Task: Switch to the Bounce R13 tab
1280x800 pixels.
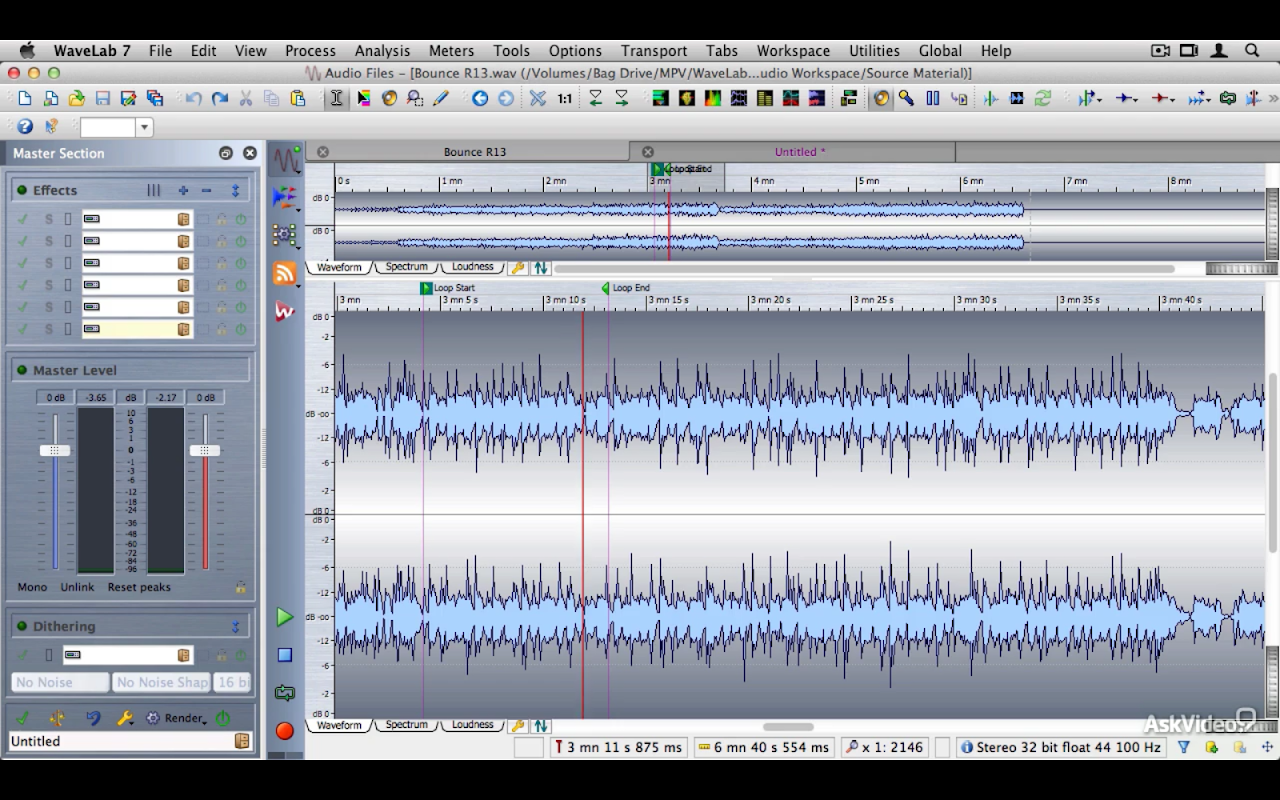Action: tap(474, 152)
